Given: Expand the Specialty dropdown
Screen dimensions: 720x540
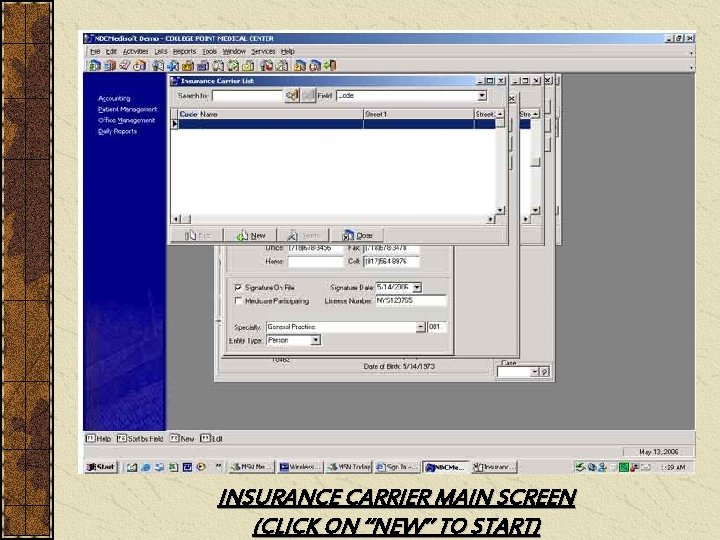Looking at the screenshot, I should [420, 327].
